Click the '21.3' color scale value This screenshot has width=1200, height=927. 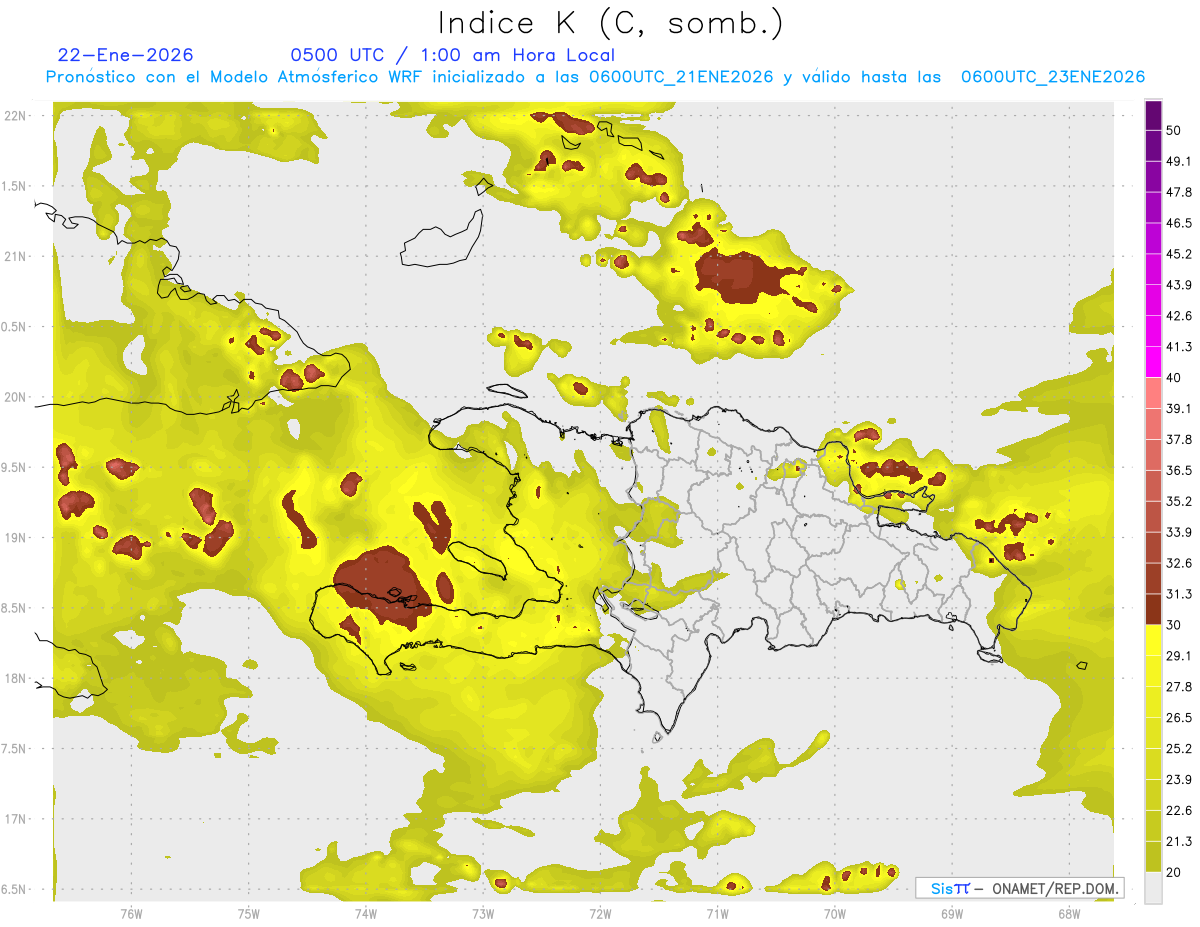pos(1179,842)
